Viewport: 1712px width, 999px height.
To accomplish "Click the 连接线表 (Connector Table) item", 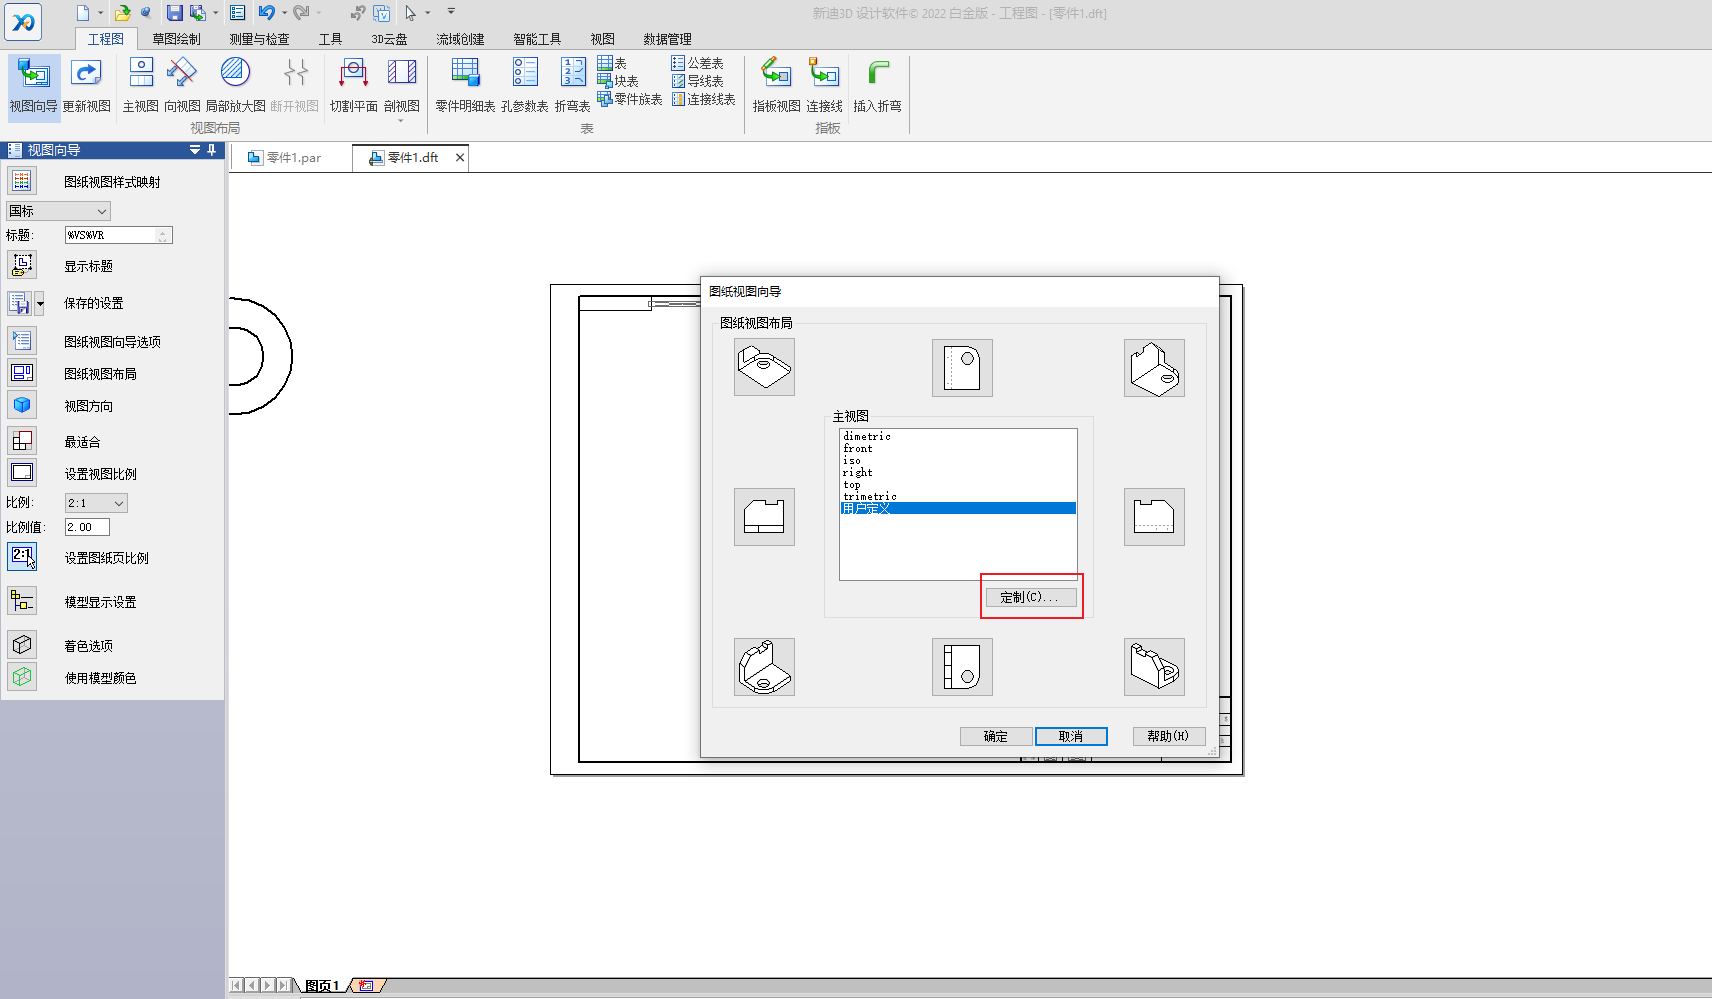I will [x=703, y=99].
